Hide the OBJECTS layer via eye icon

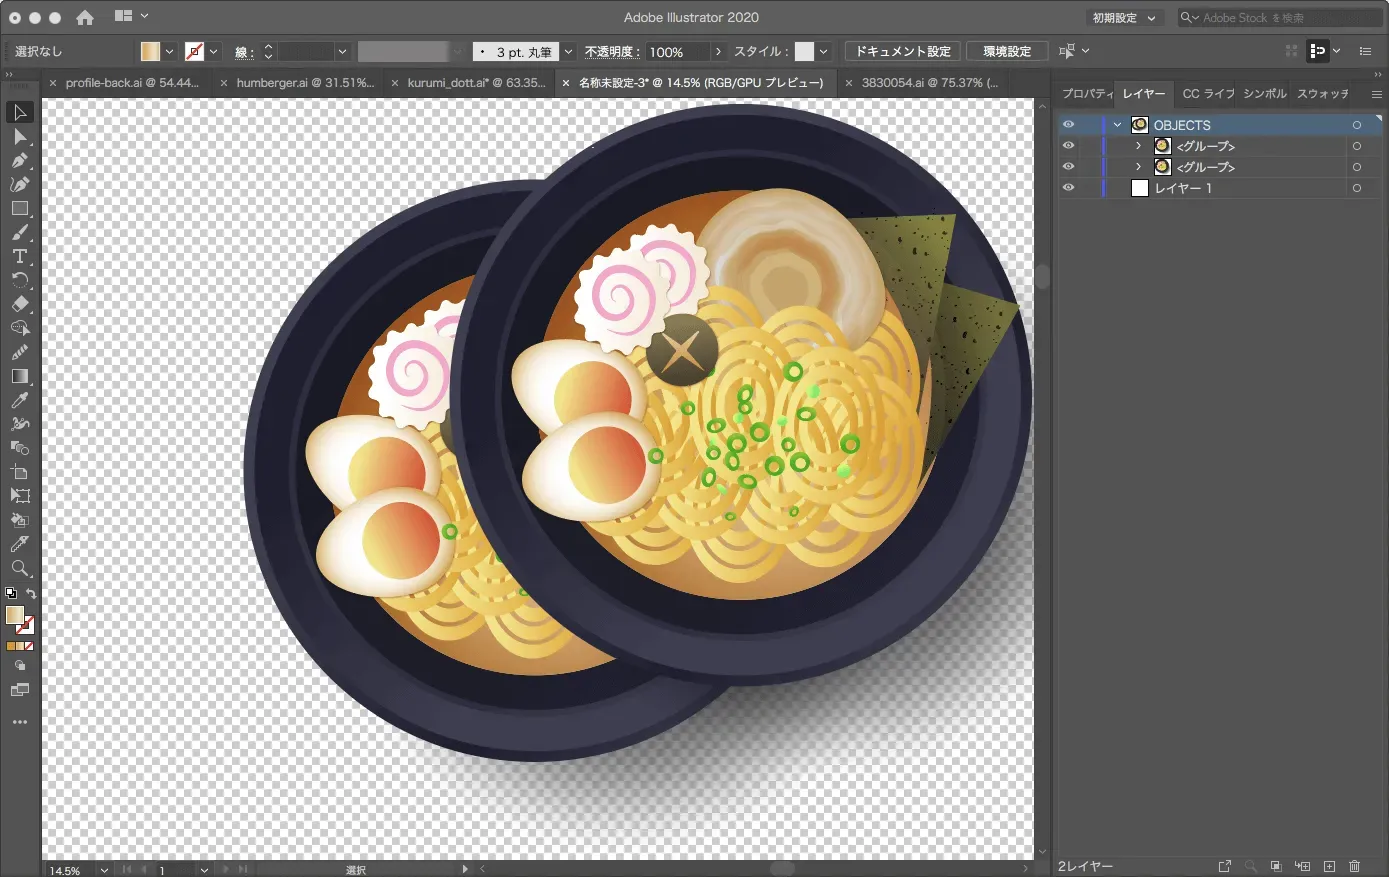(x=1068, y=125)
